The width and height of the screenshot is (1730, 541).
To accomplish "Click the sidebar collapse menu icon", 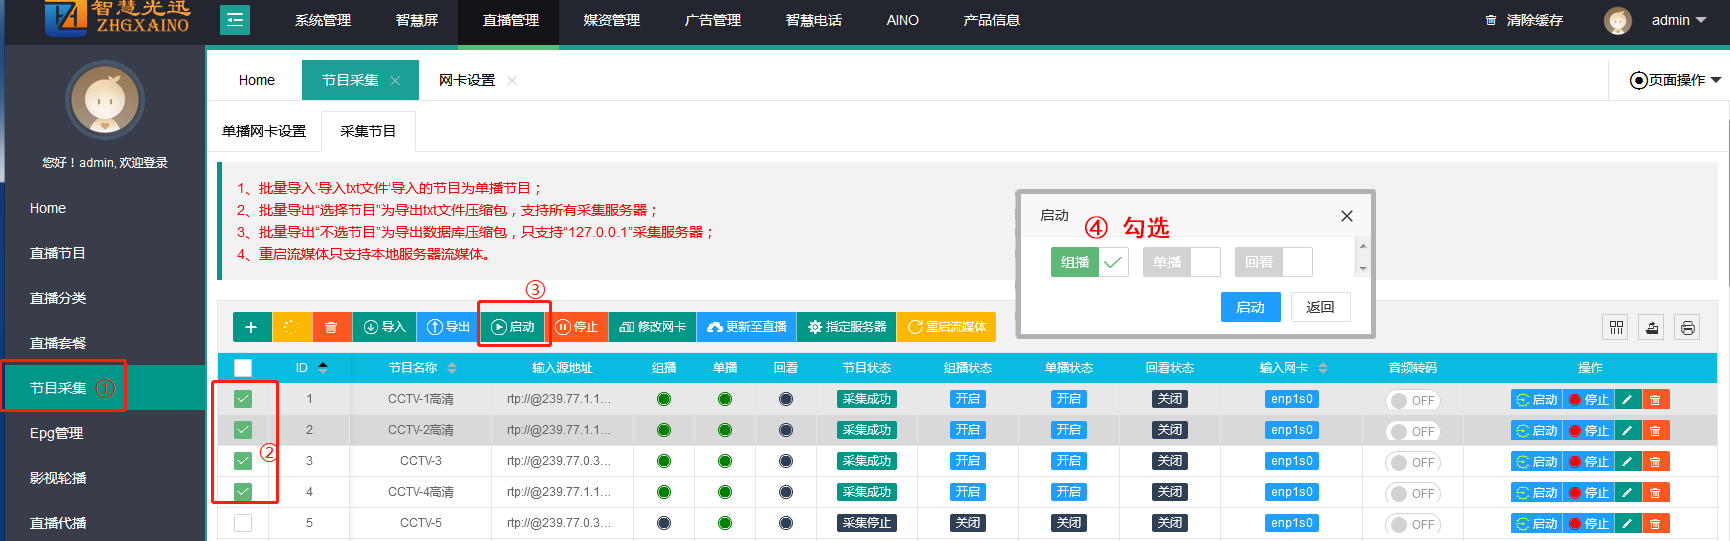I will click(x=235, y=20).
